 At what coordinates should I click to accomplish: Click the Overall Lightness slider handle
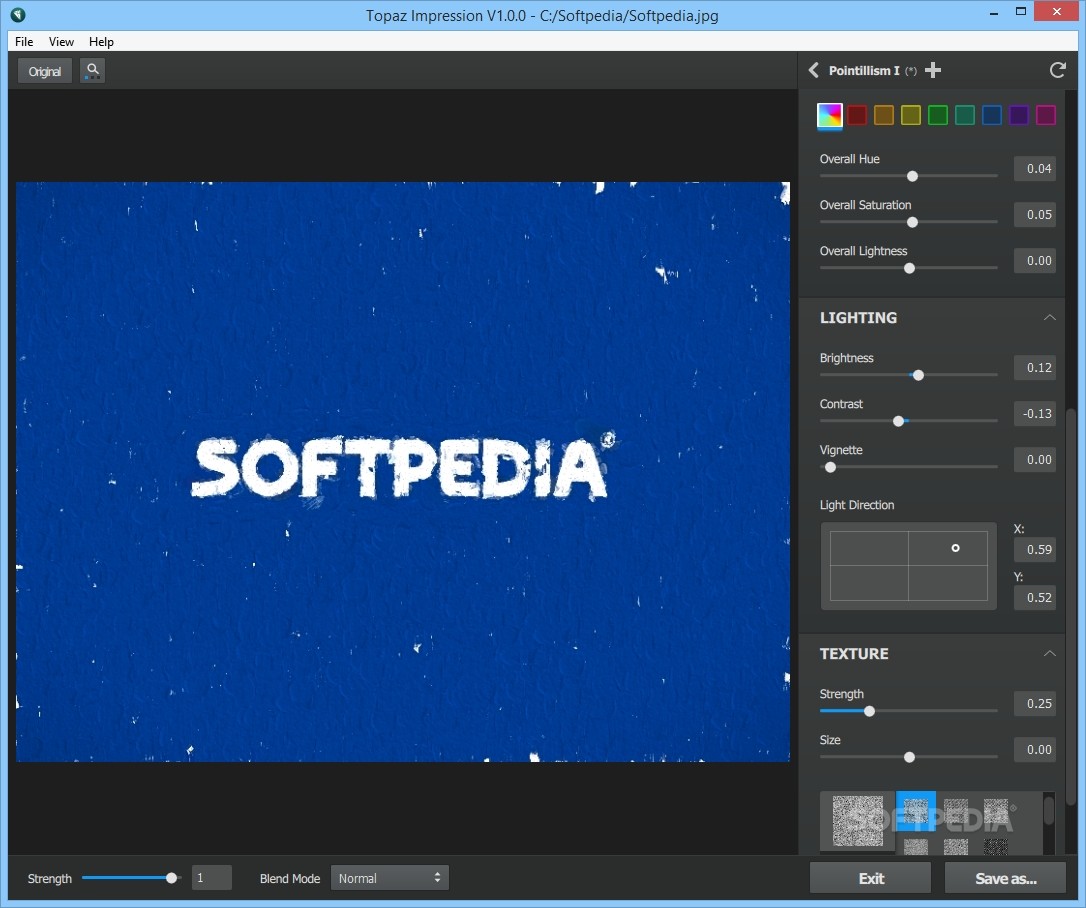tap(909, 268)
